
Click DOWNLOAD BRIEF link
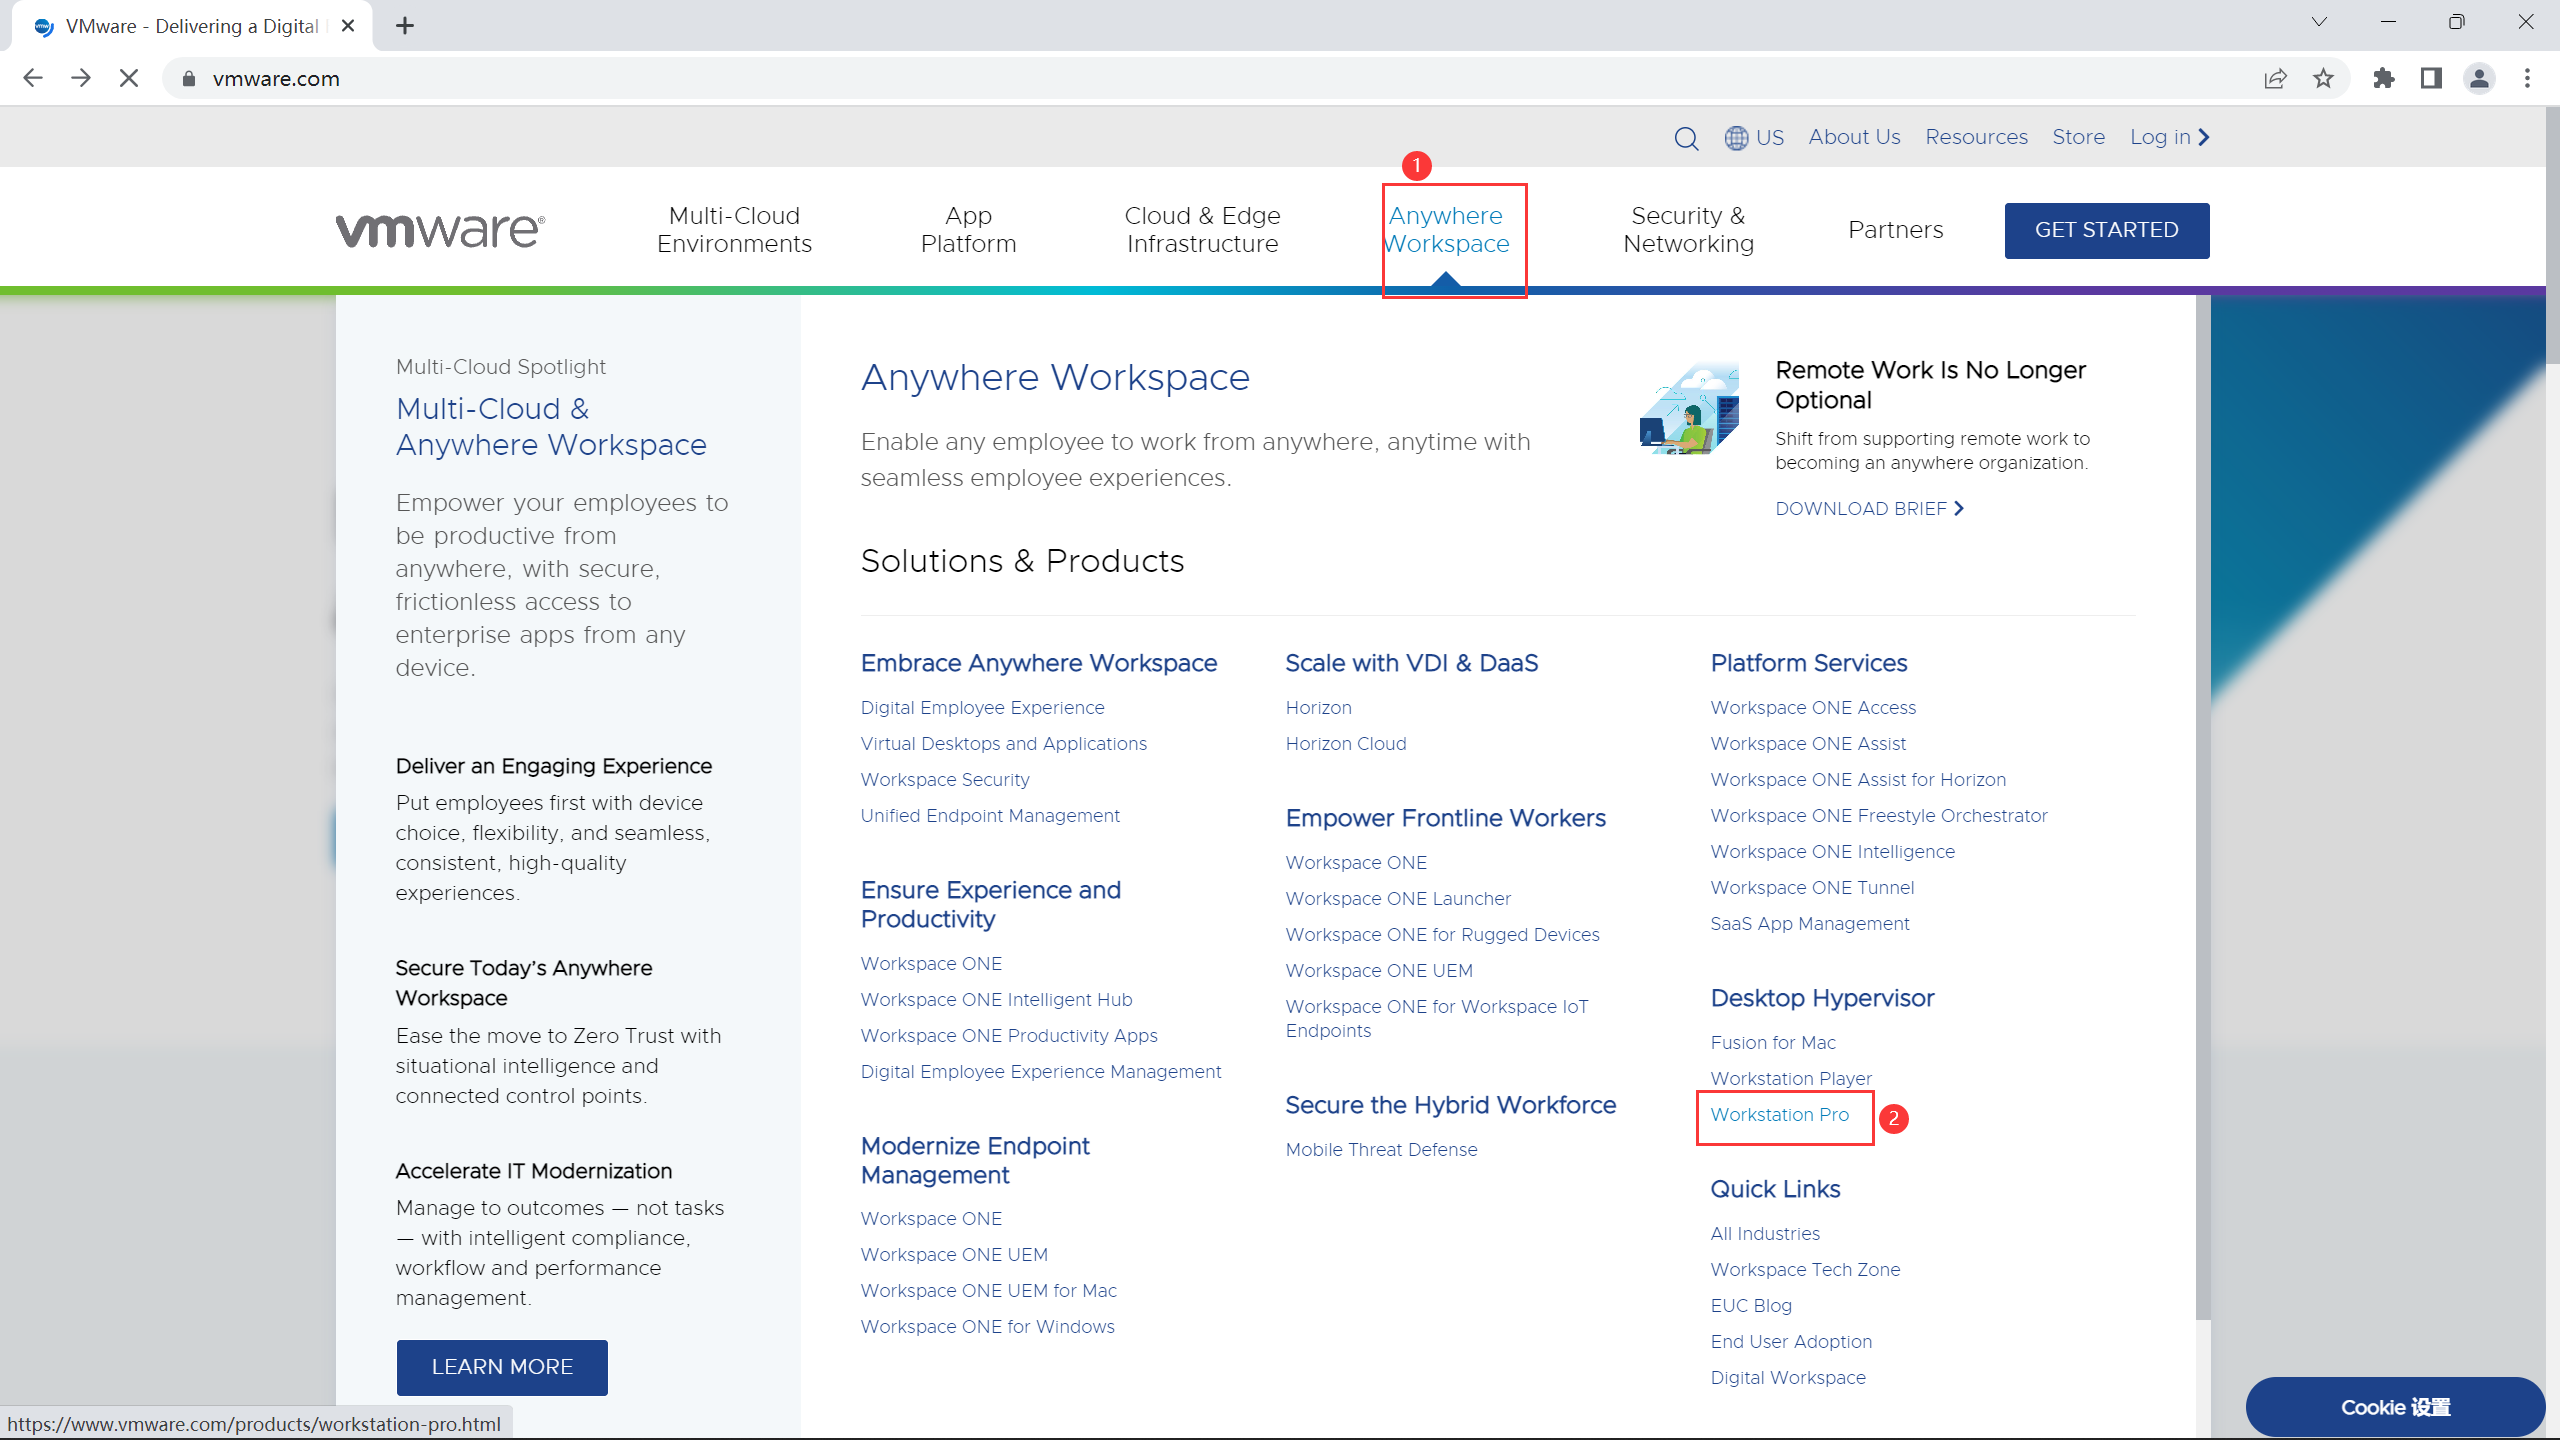click(1869, 509)
